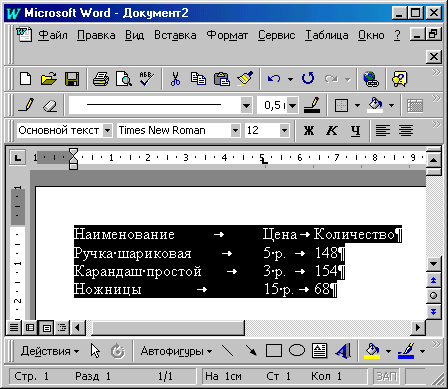This screenshot has width=448, height=389.
Task: Open the font size 12 dropdown
Action: click(x=284, y=130)
